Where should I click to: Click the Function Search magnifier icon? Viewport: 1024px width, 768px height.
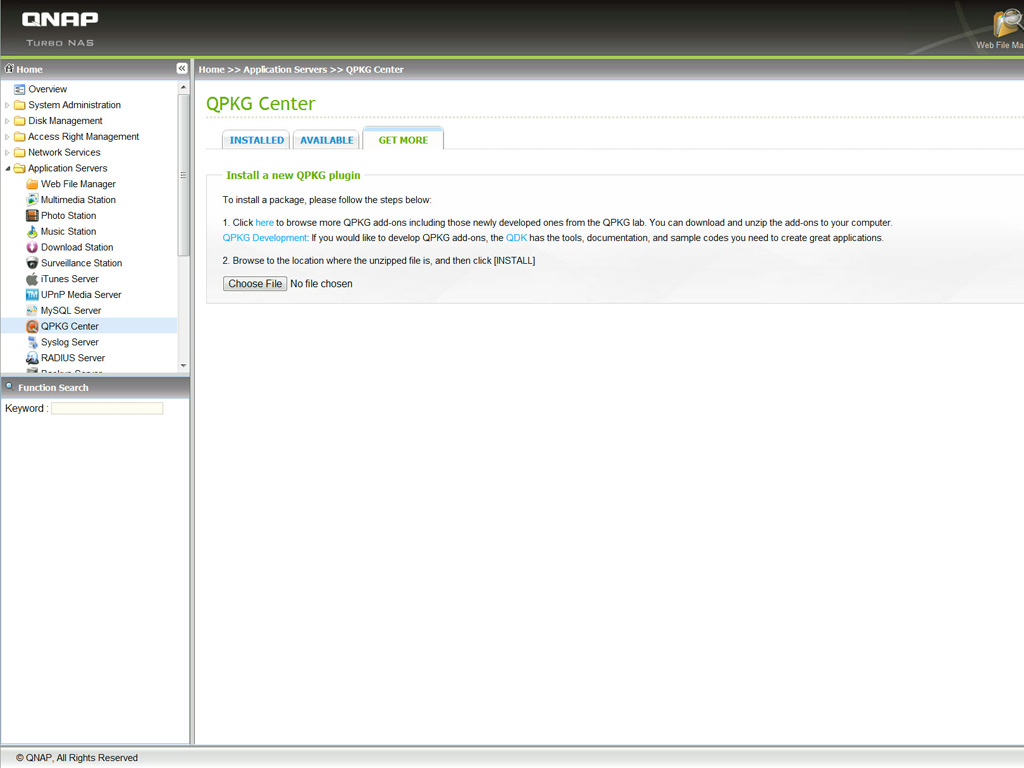[x=10, y=387]
